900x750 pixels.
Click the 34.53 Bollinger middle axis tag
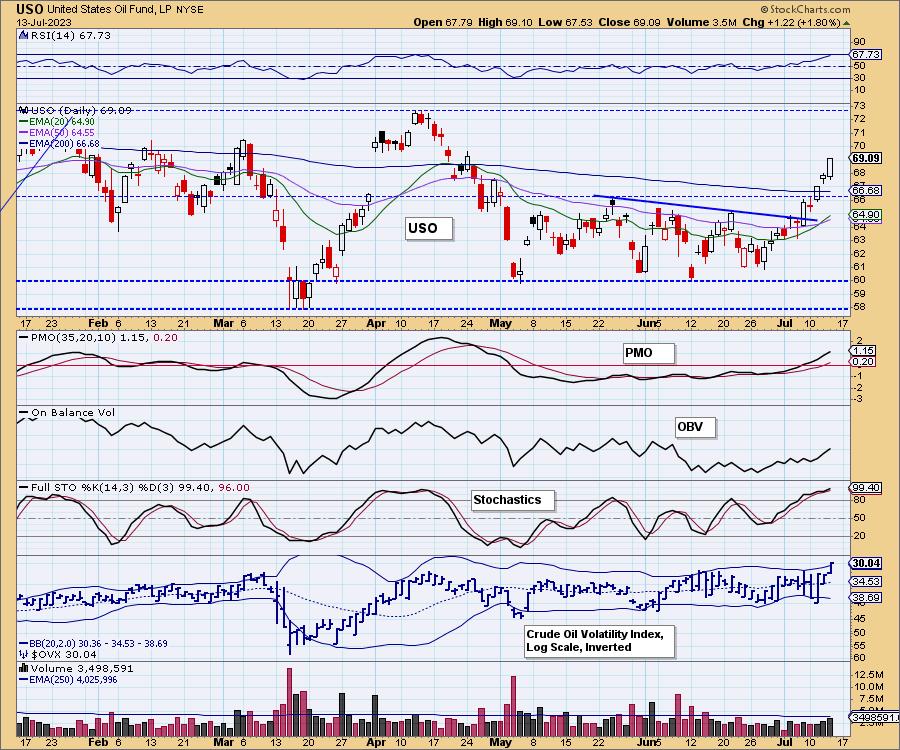pyautogui.click(x=866, y=581)
